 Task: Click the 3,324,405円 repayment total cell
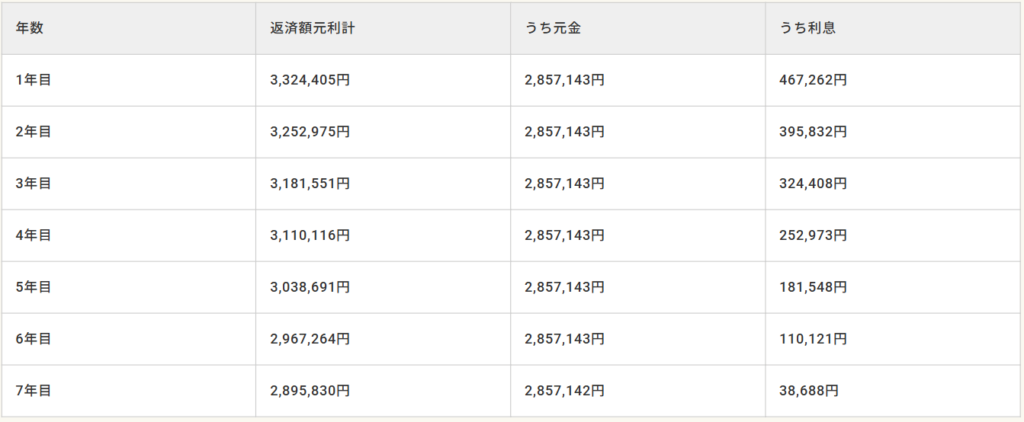(x=310, y=80)
